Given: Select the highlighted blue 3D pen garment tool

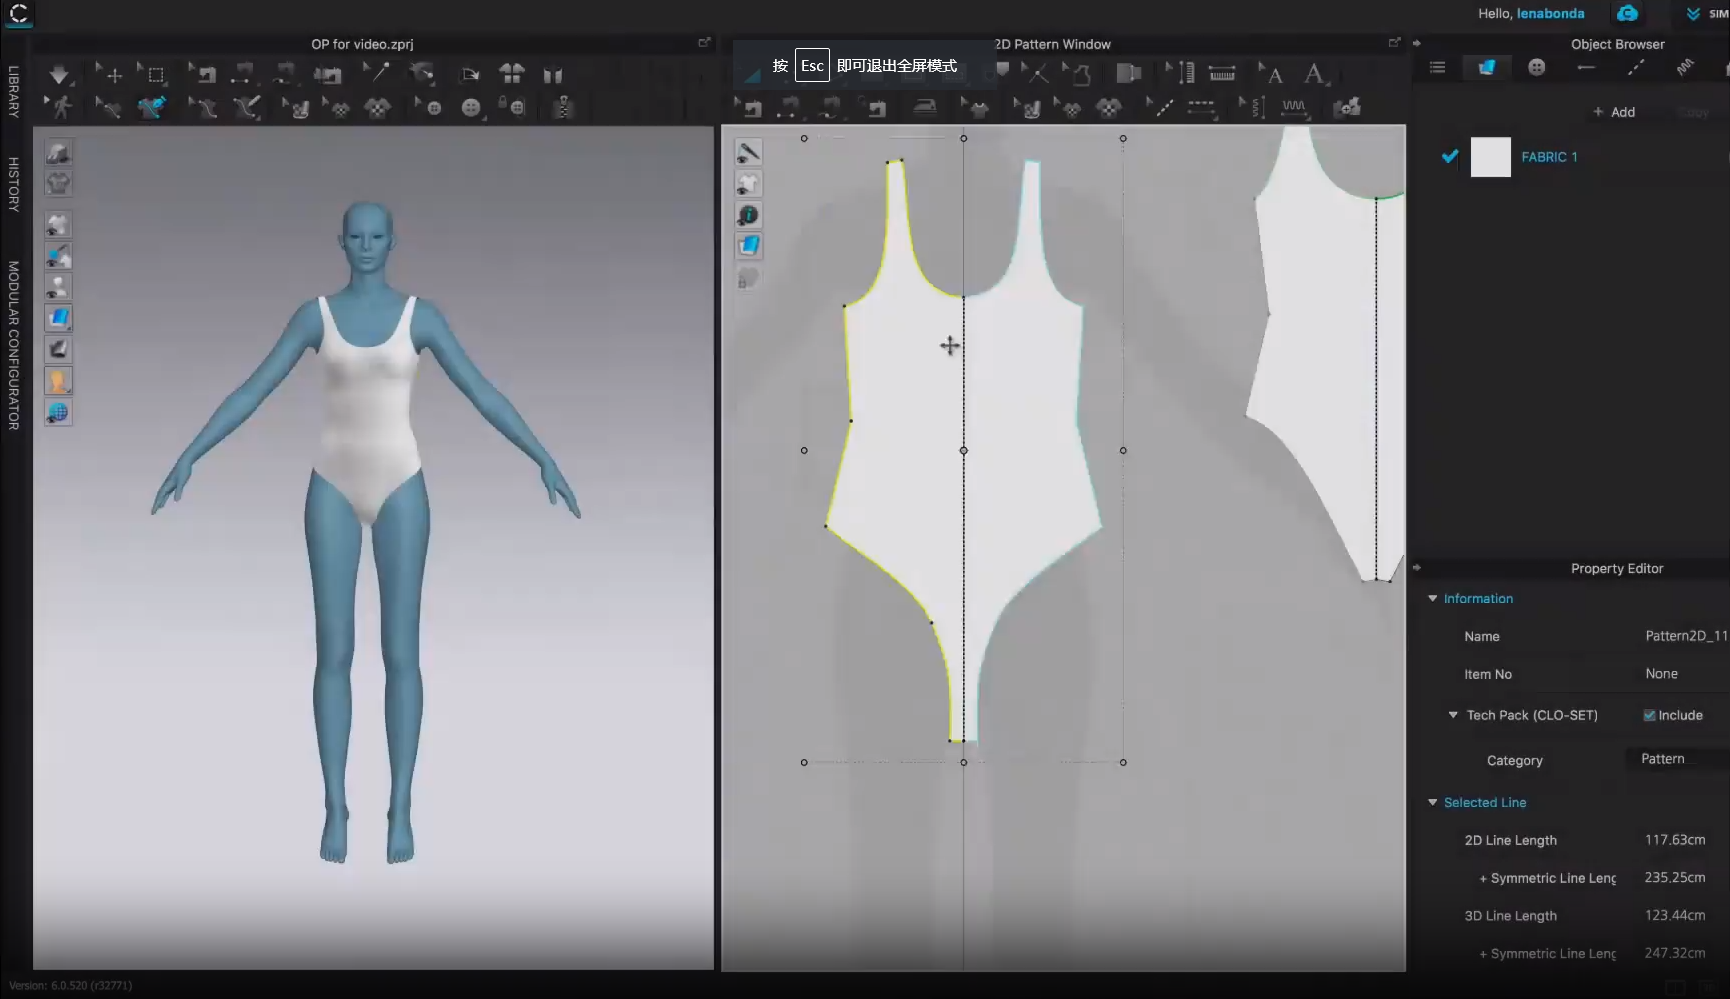Looking at the screenshot, I should (x=152, y=107).
